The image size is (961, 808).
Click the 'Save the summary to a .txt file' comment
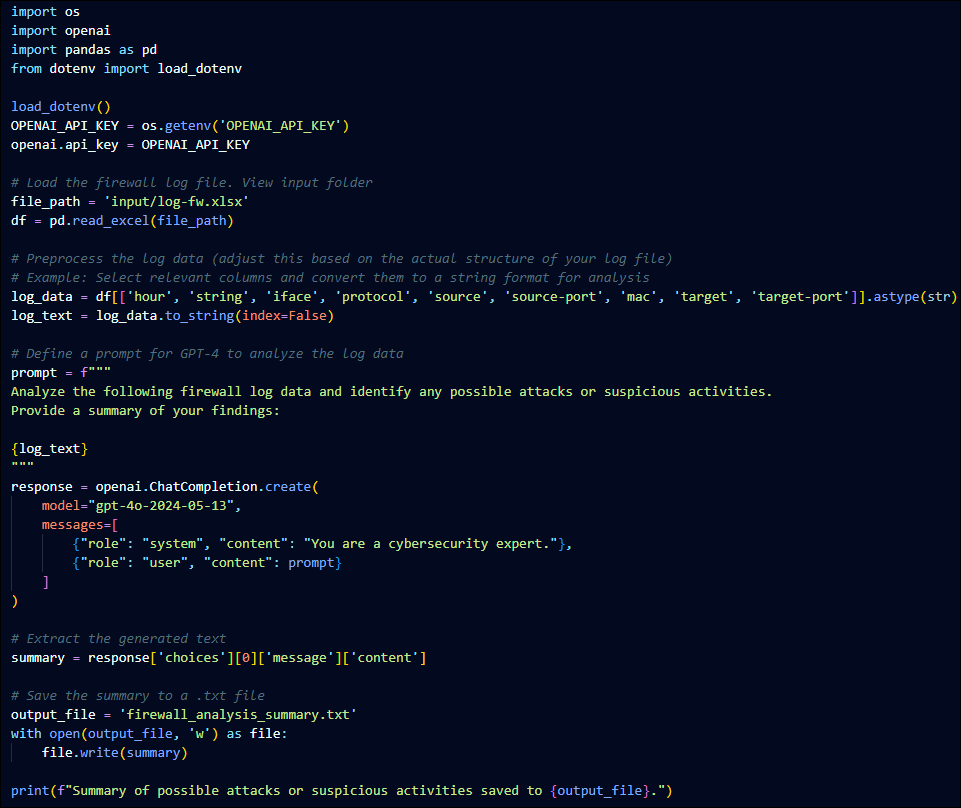138,696
